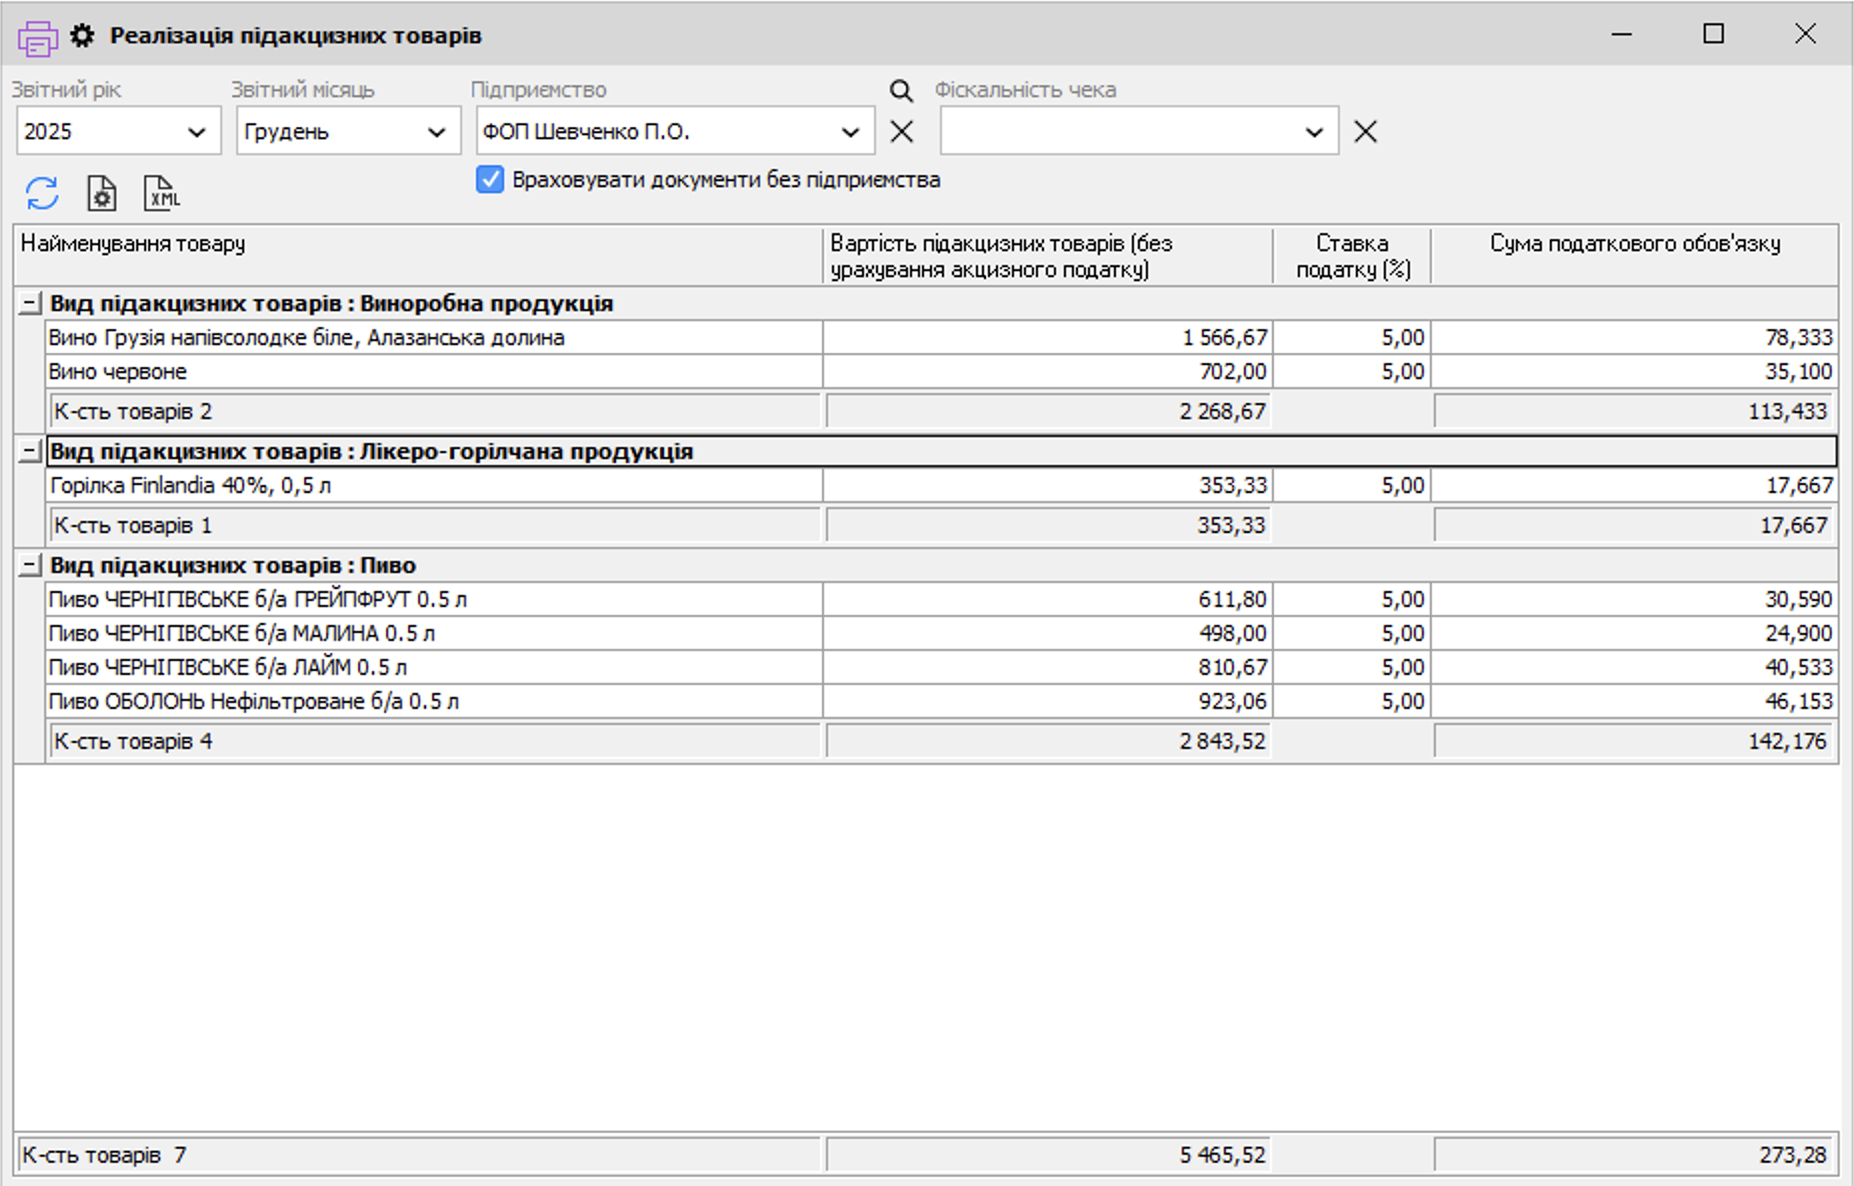Collapse the Лікеро-горілчана продукція group

click(x=31, y=452)
